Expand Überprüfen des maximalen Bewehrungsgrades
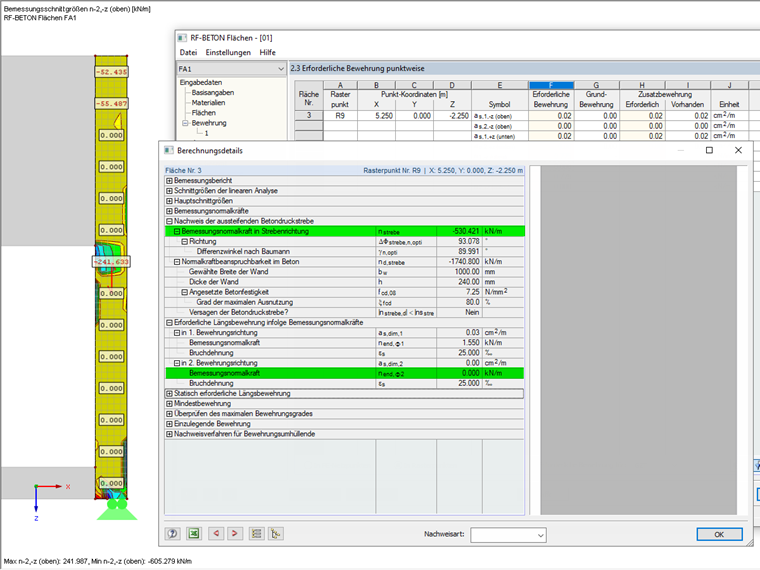This screenshot has width=760, height=570. point(169,414)
